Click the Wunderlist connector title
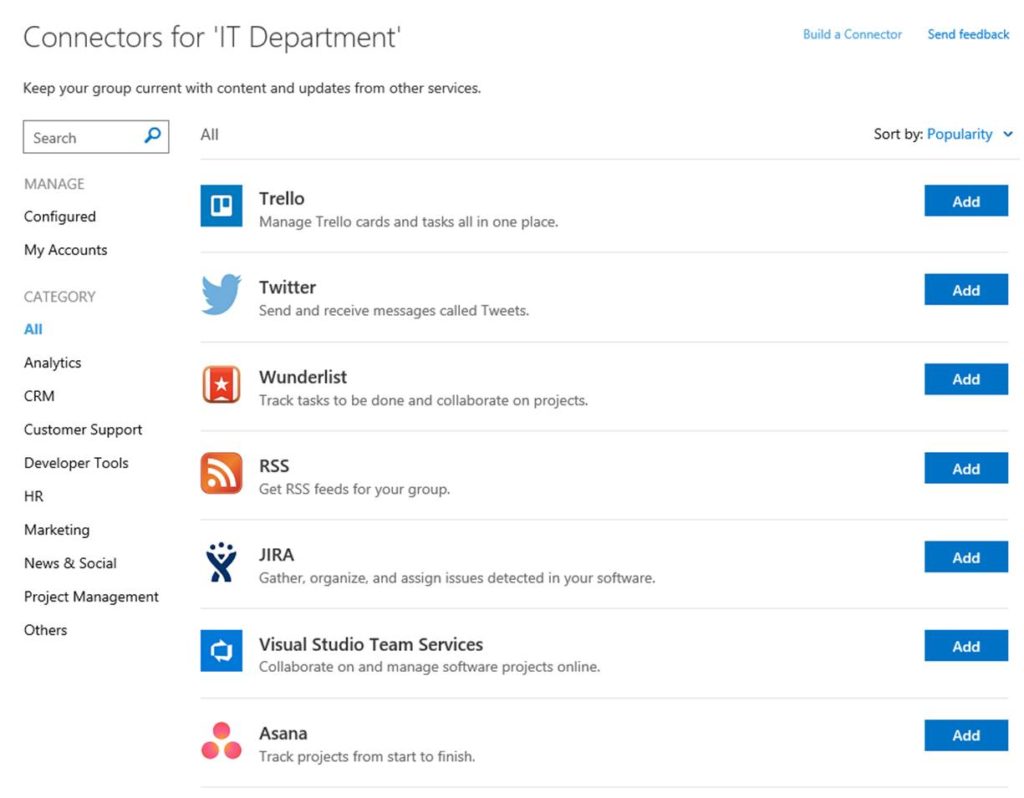The width and height of the screenshot is (1024, 798). click(303, 377)
